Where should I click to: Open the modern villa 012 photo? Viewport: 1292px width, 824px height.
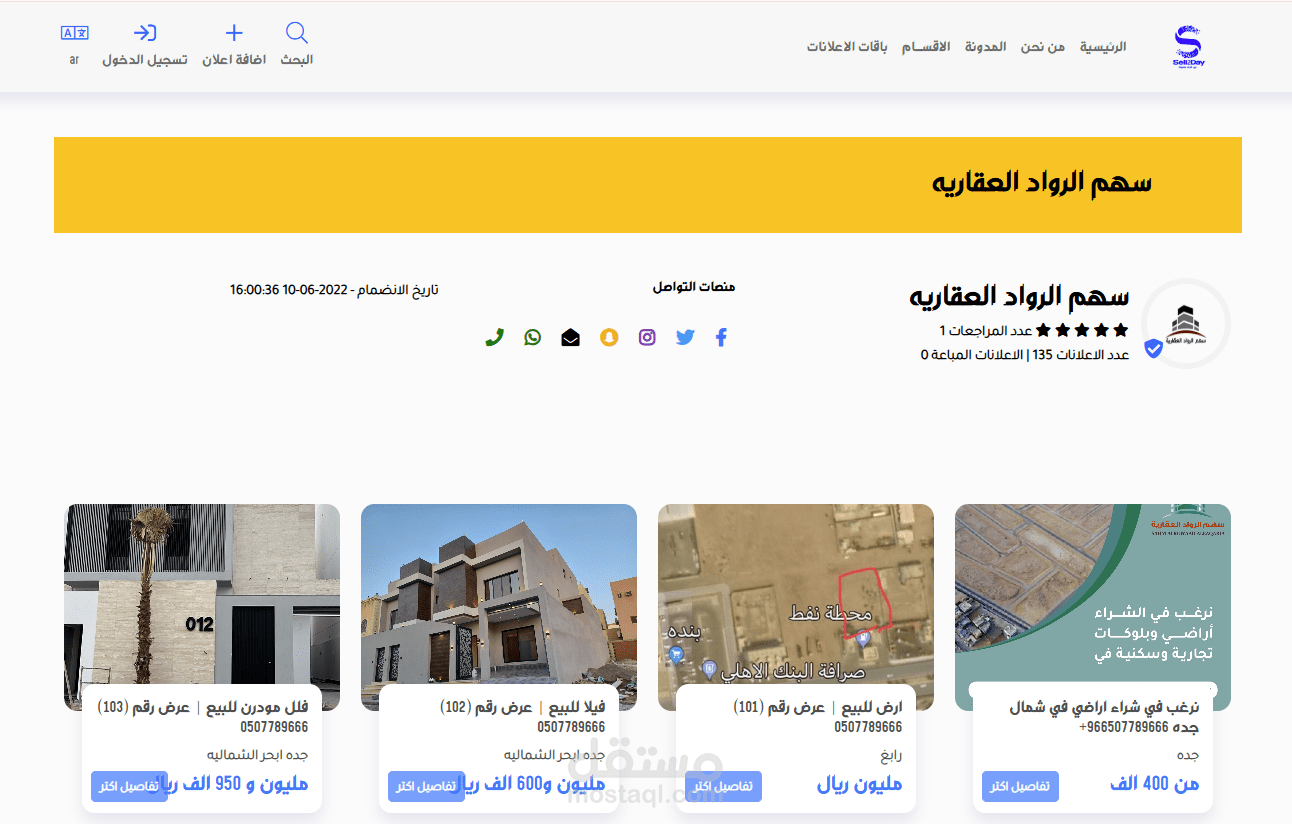tap(201, 596)
